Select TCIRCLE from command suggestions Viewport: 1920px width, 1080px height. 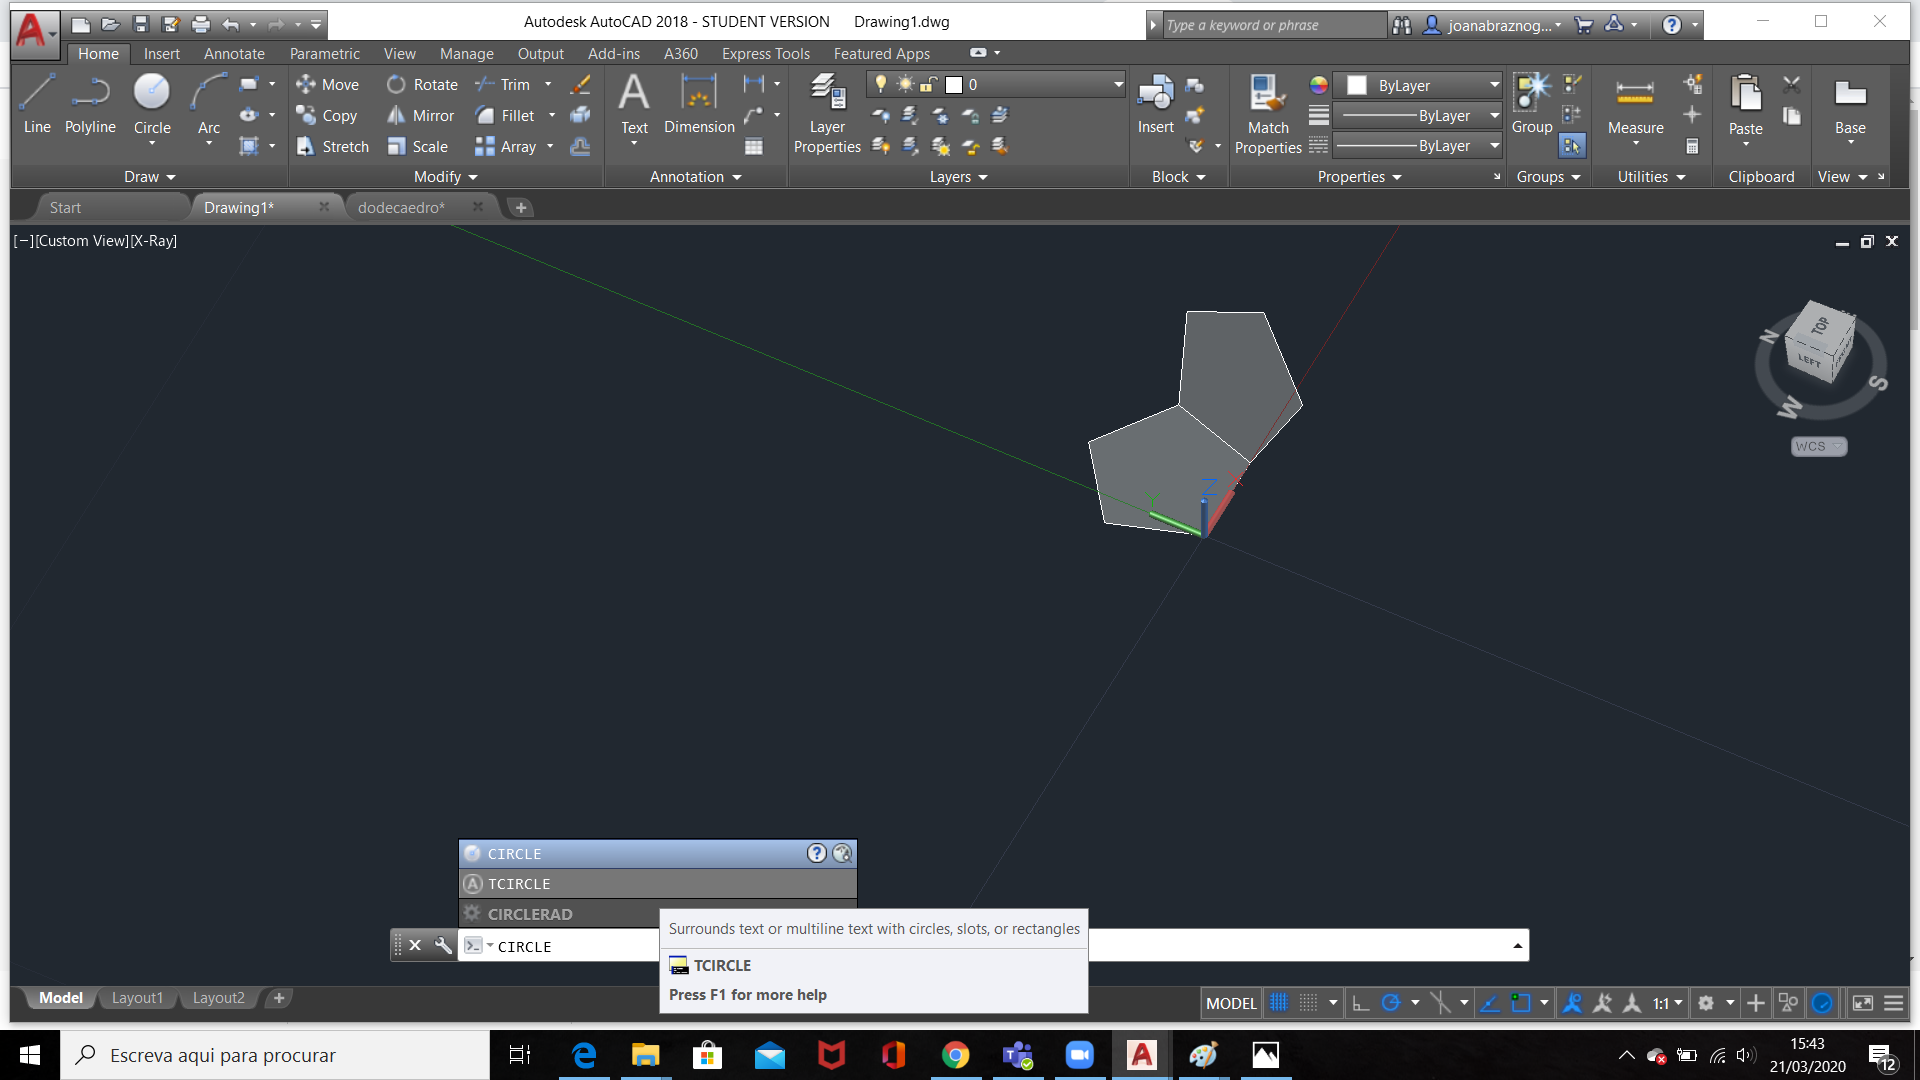point(657,883)
